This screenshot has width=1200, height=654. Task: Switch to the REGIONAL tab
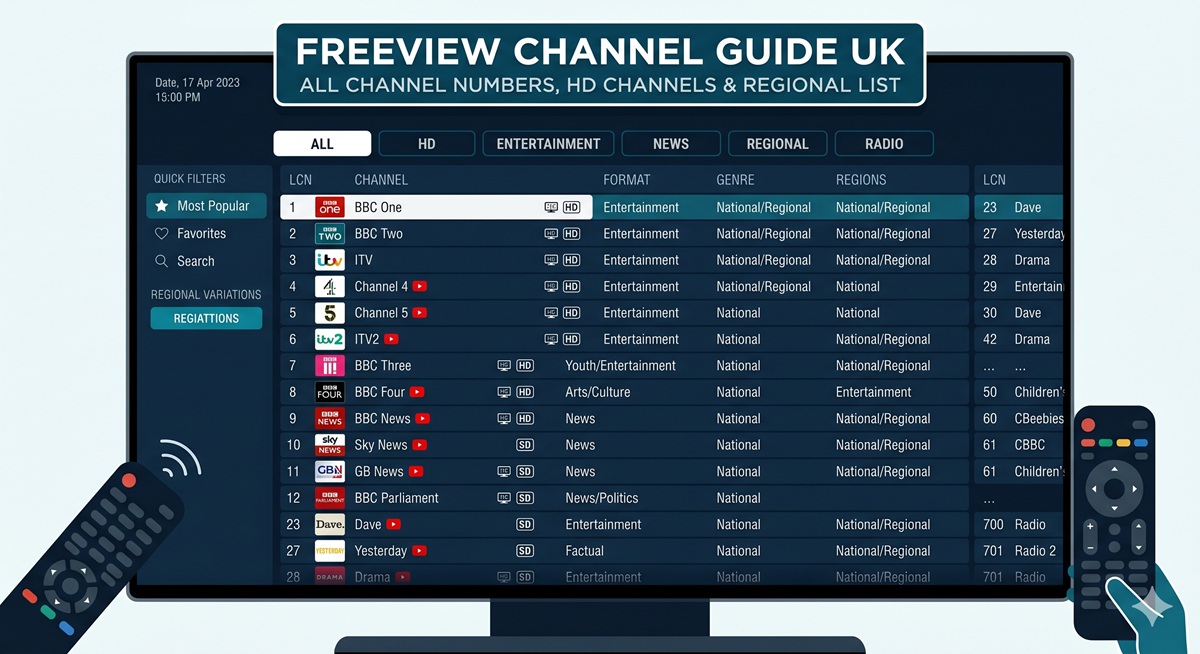(777, 144)
